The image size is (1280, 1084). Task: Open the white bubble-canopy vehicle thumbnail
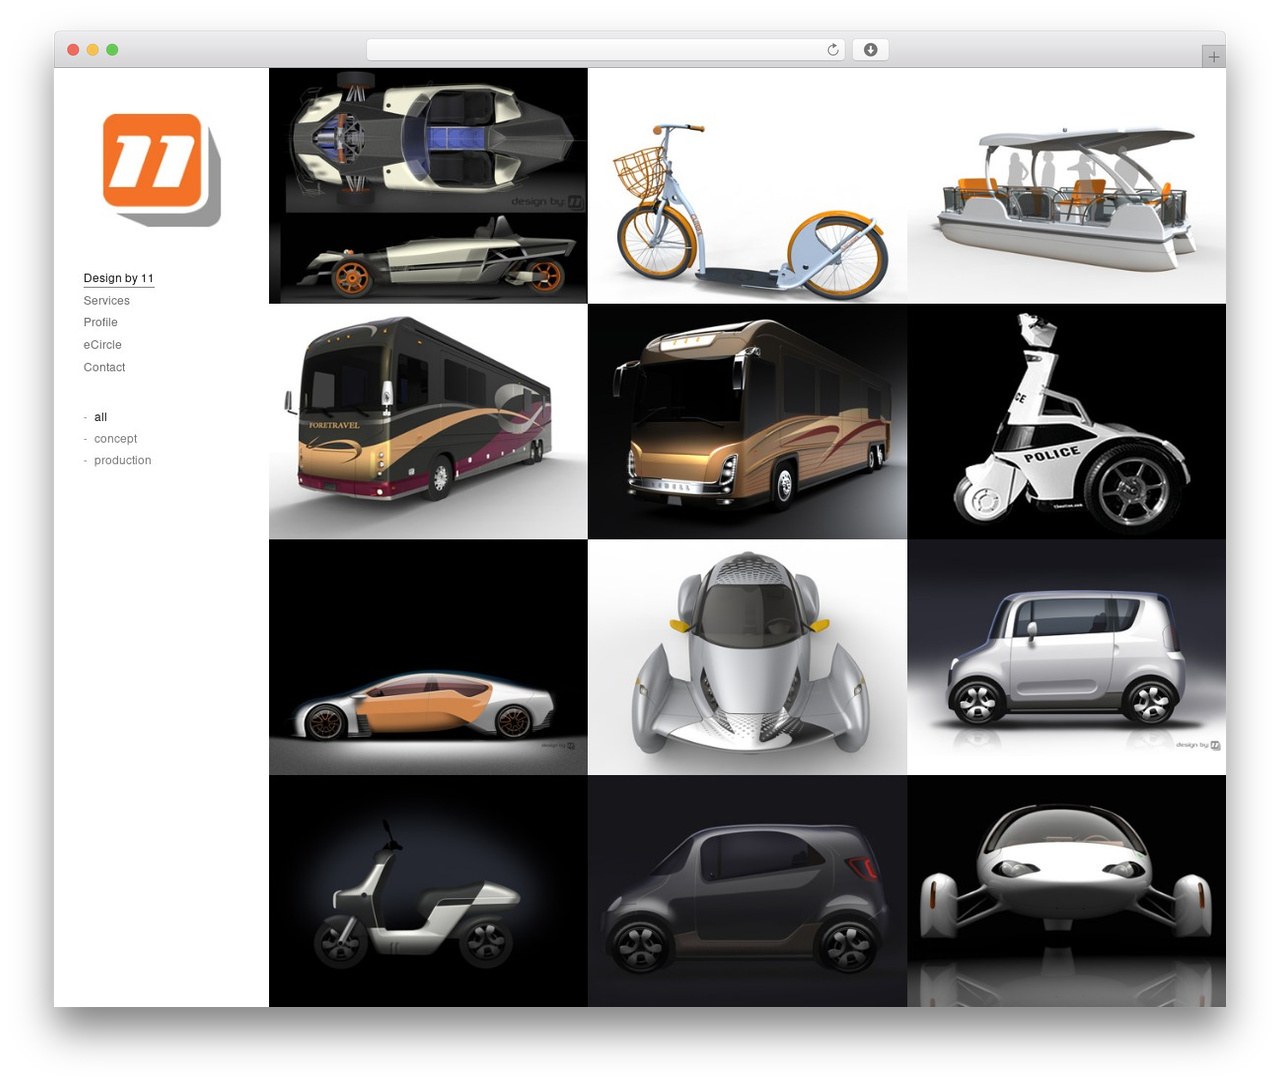tap(1066, 891)
